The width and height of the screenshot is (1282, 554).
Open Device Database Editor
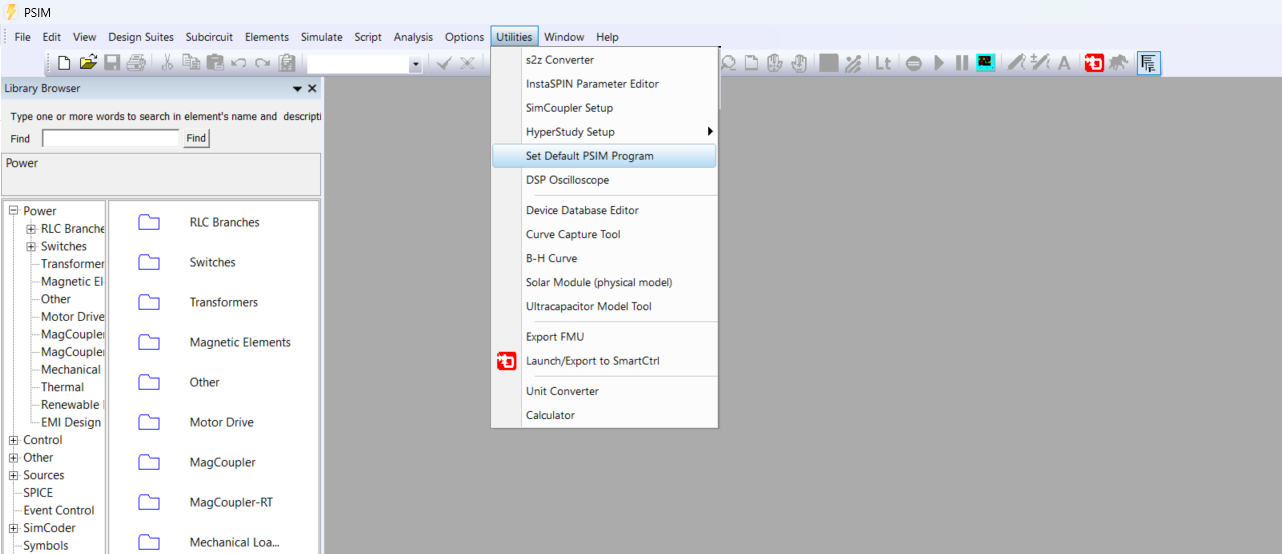pyautogui.click(x=604, y=210)
